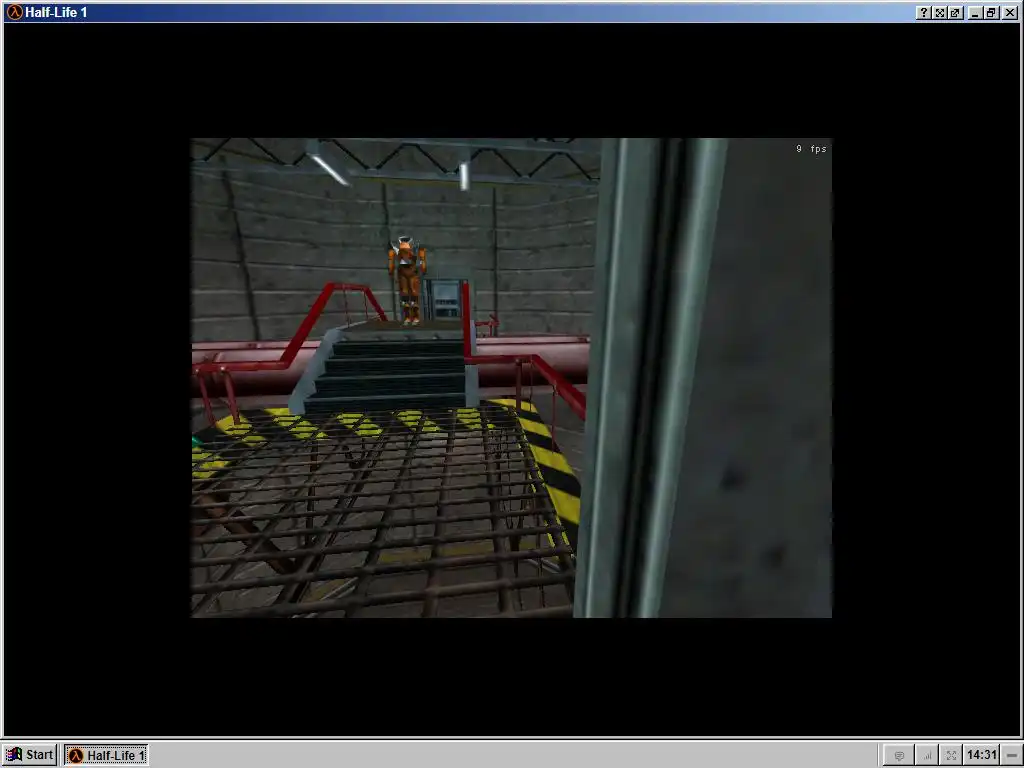The height and width of the screenshot is (768, 1024).
Task: Click the 14:31 clock in the tray
Action: pyautogui.click(x=982, y=755)
